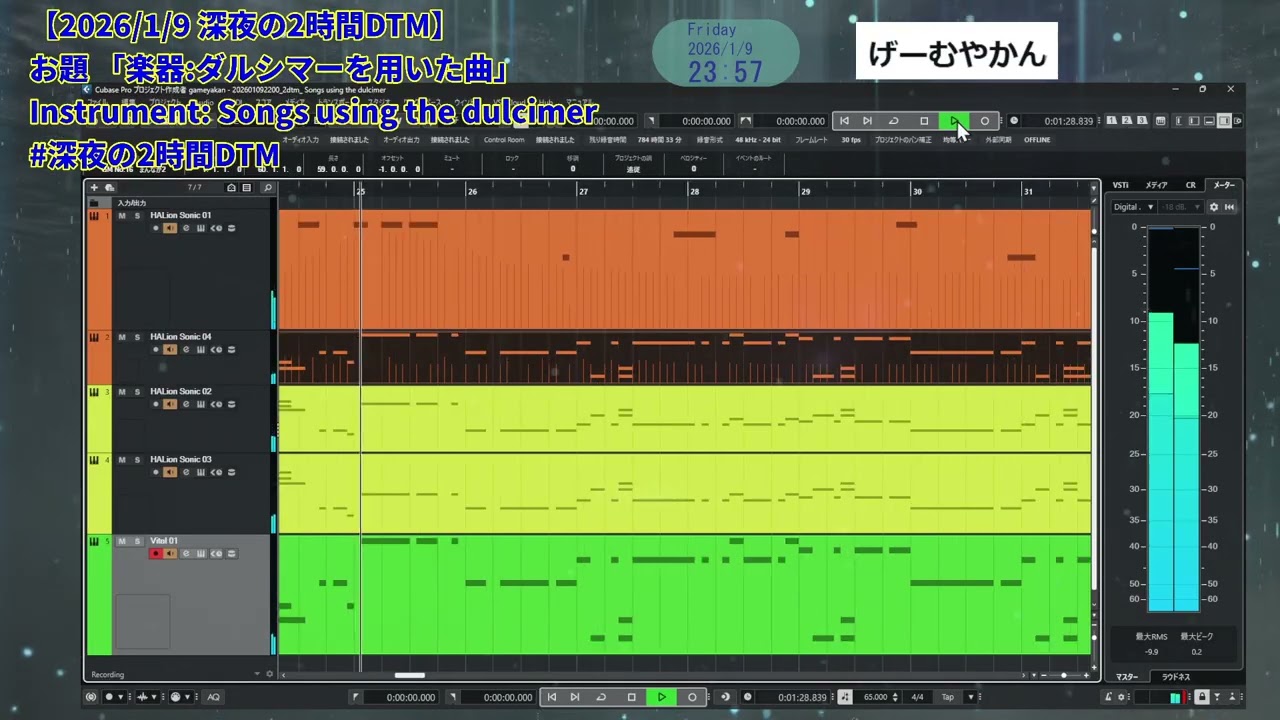Screen dimensions: 1280x720
Task: Open channel settings 'e' on HALion Sonic 04
Action: pos(186,350)
